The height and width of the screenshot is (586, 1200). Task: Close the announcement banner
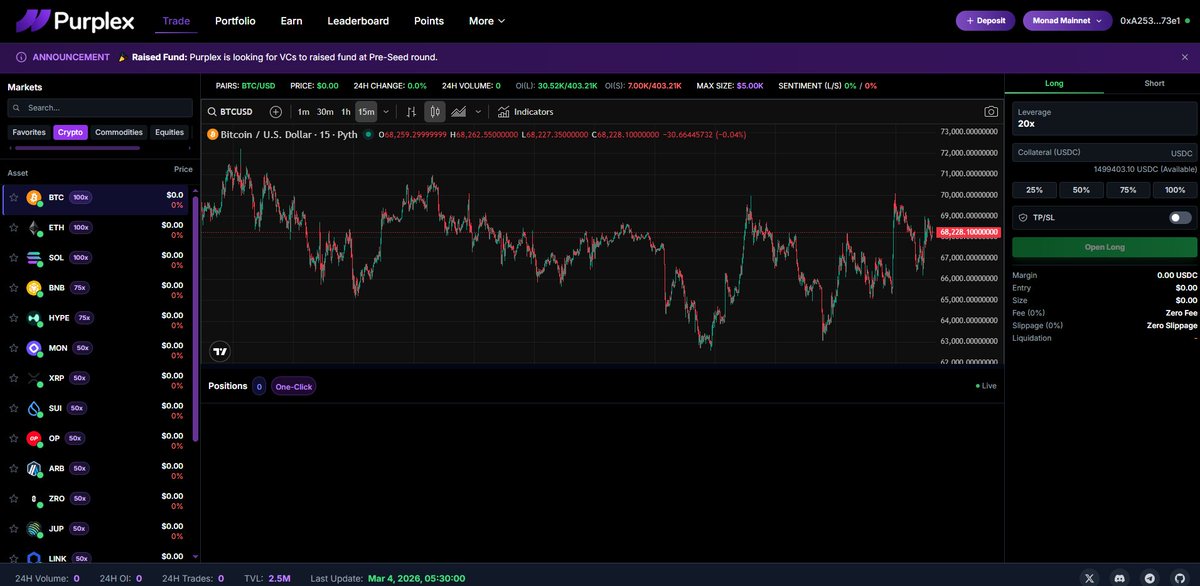1184,57
